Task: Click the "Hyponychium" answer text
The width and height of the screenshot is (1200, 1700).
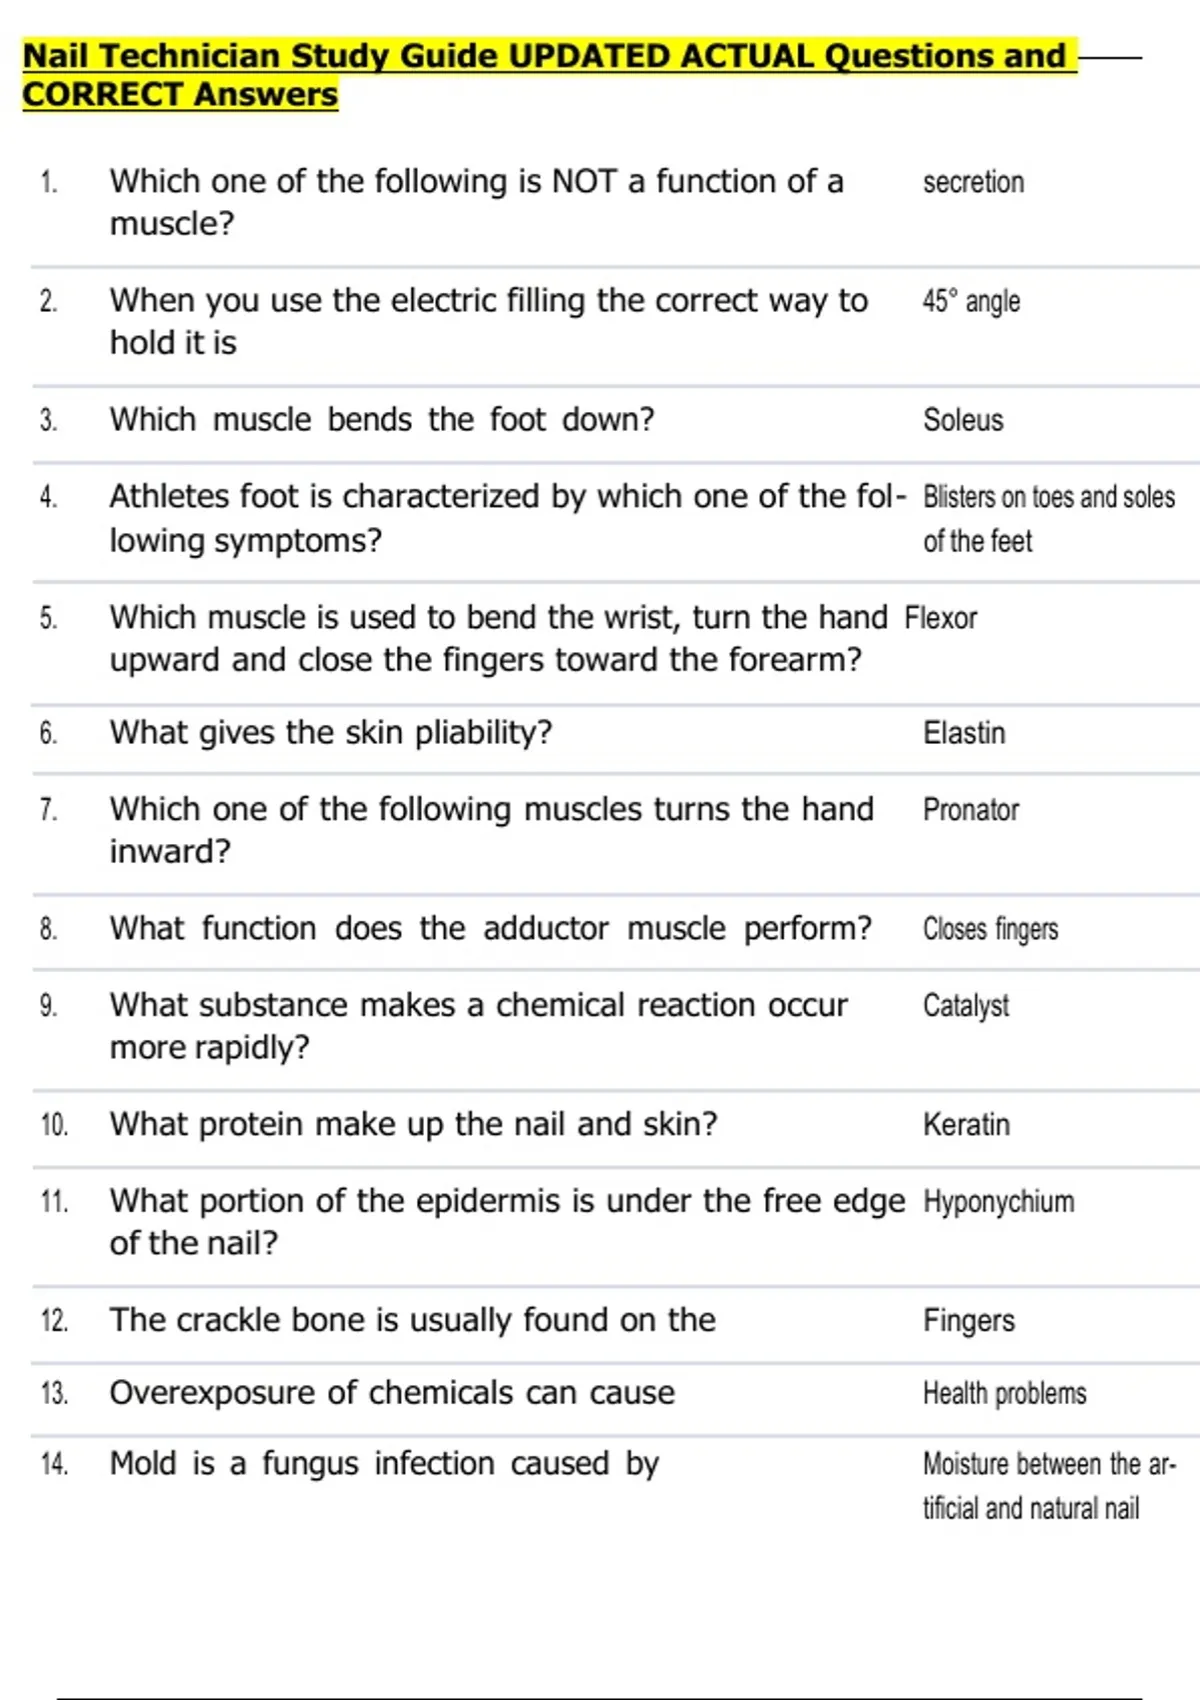Action: coord(998,1201)
